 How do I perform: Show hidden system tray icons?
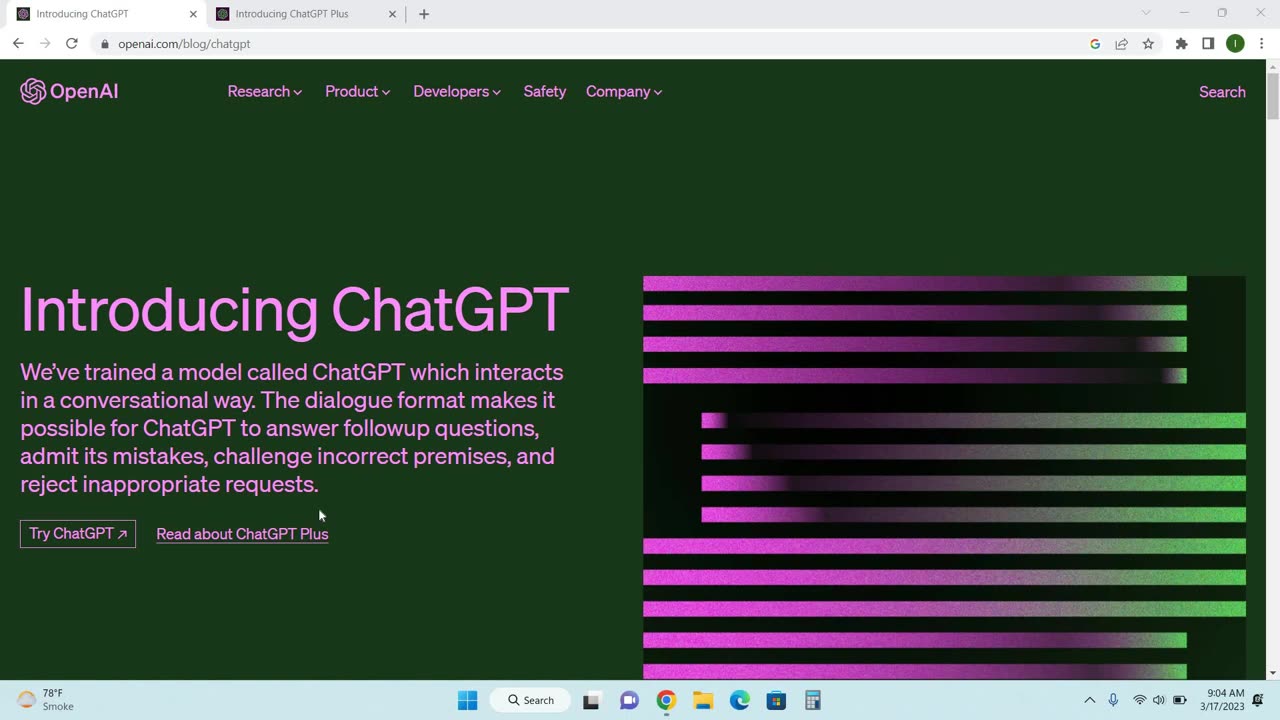(x=1090, y=700)
